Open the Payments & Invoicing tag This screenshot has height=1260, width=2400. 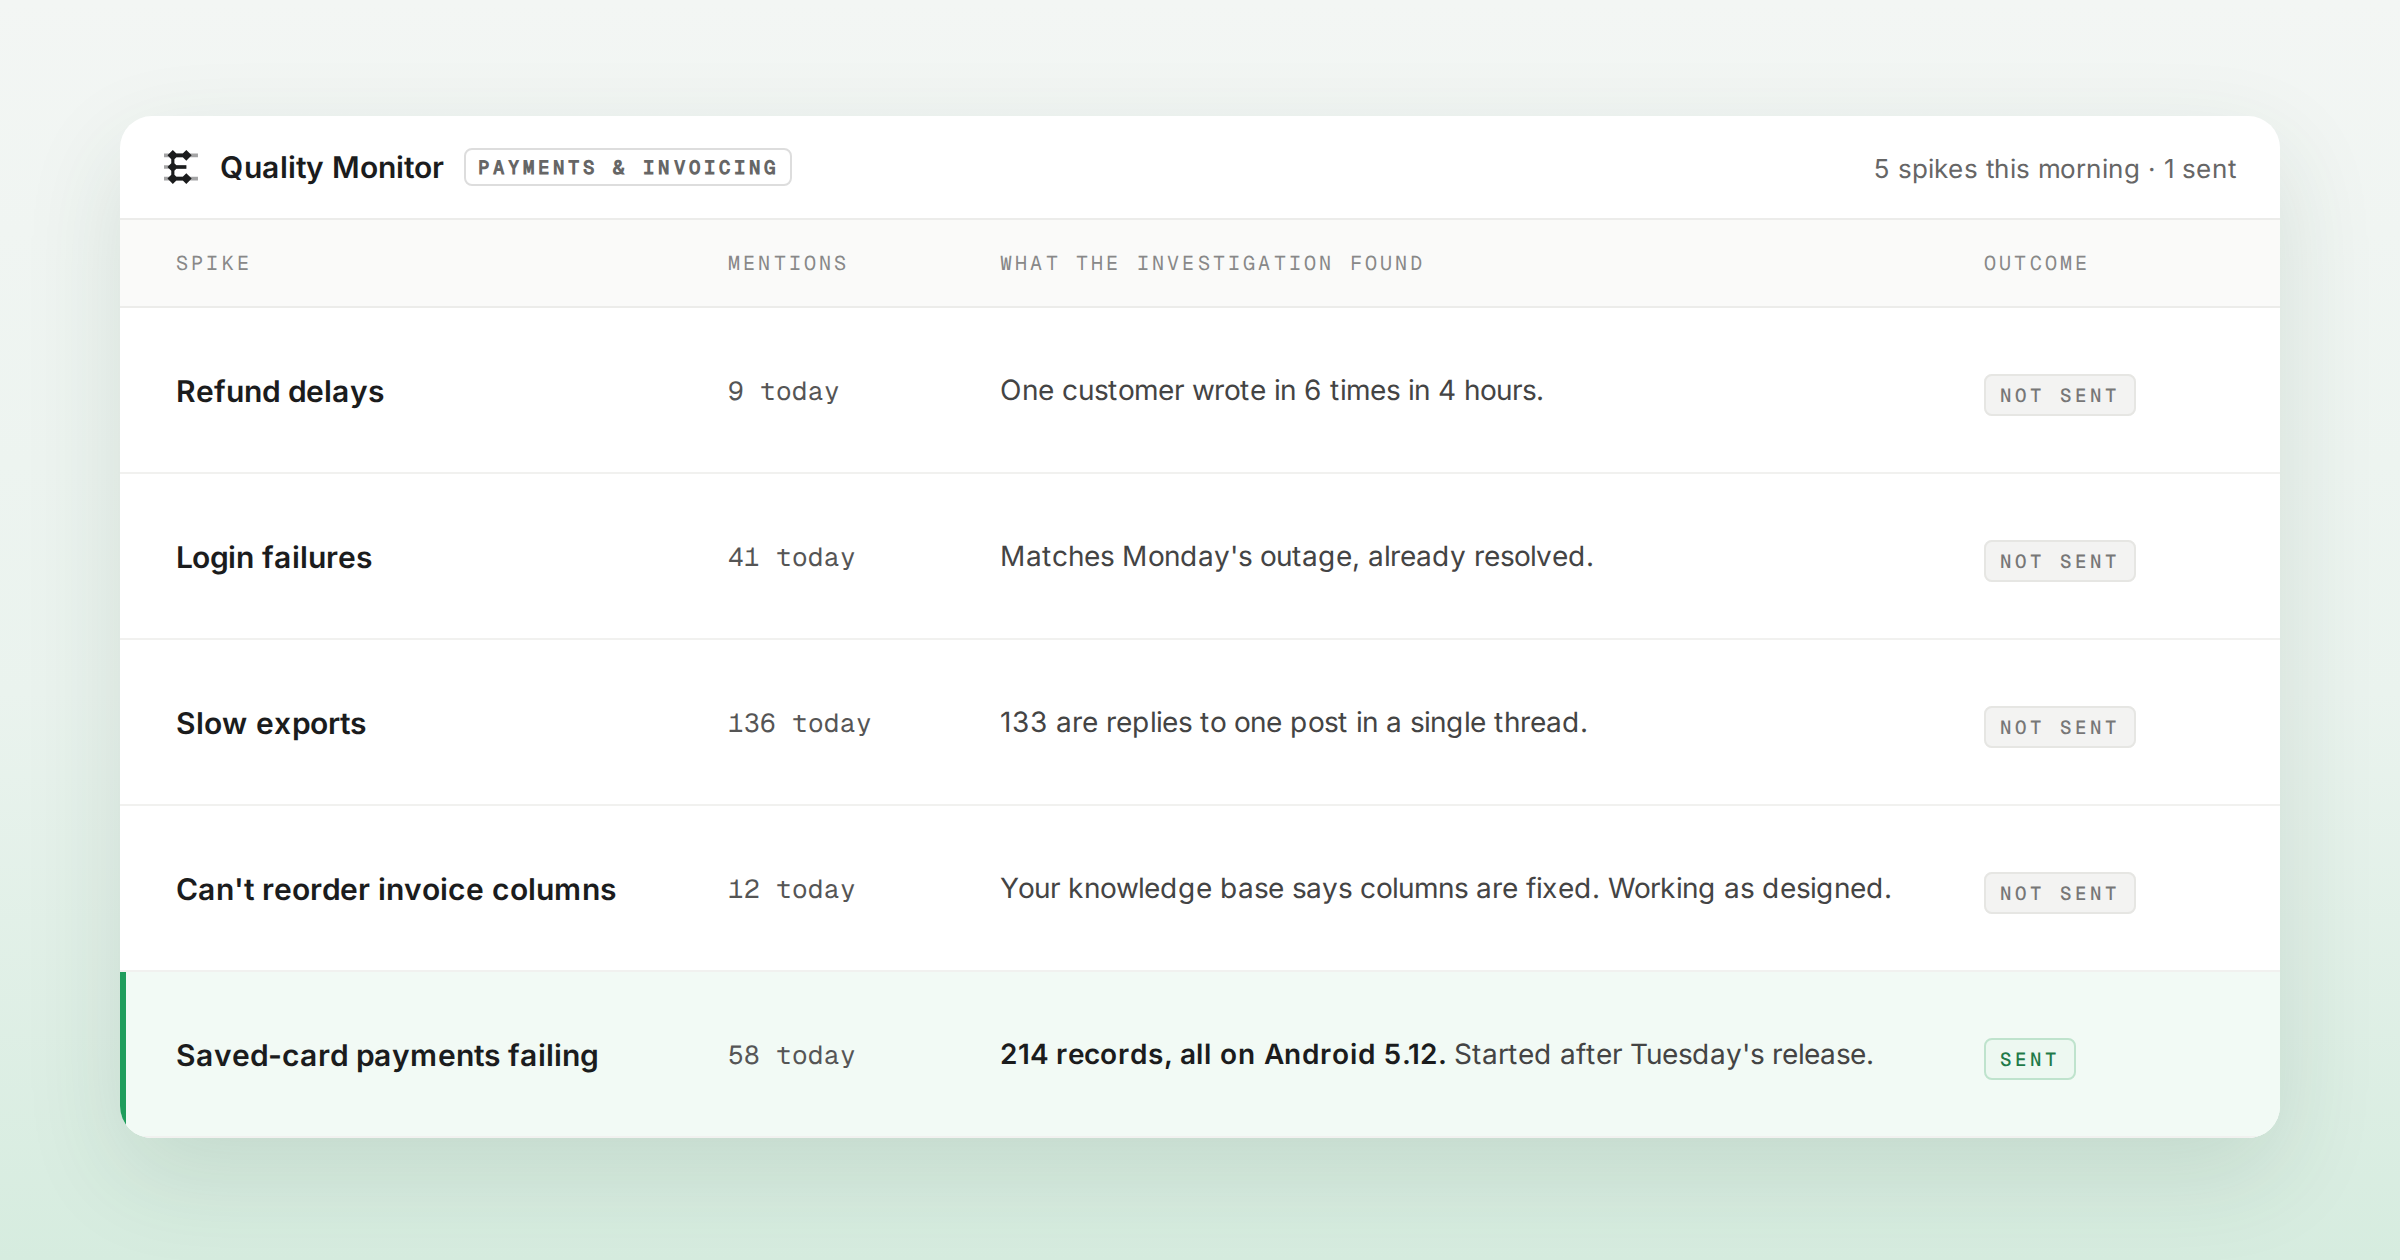click(x=628, y=167)
